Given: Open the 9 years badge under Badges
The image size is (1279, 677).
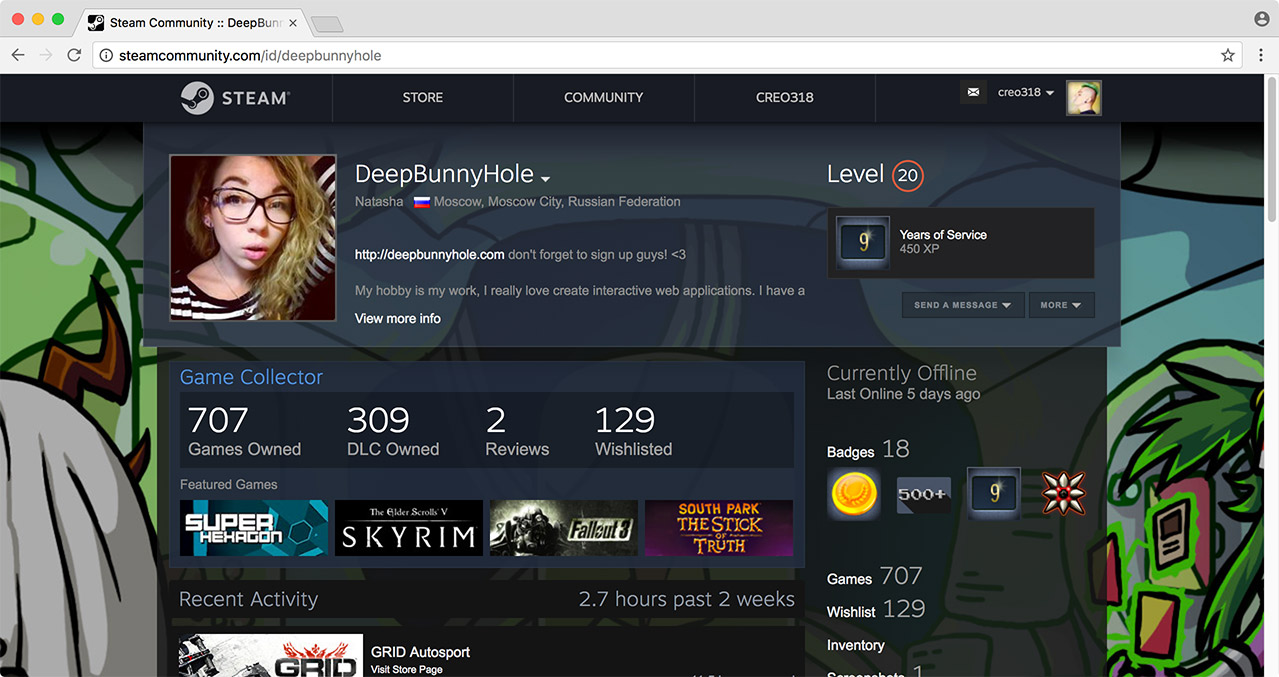Looking at the screenshot, I should tap(994, 493).
